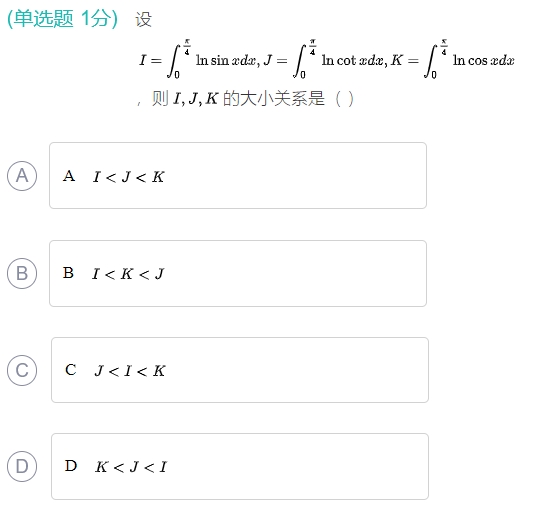Click the green 单选题 1分 label
Viewport: 553px width, 514px height.
click(x=62, y=18)
